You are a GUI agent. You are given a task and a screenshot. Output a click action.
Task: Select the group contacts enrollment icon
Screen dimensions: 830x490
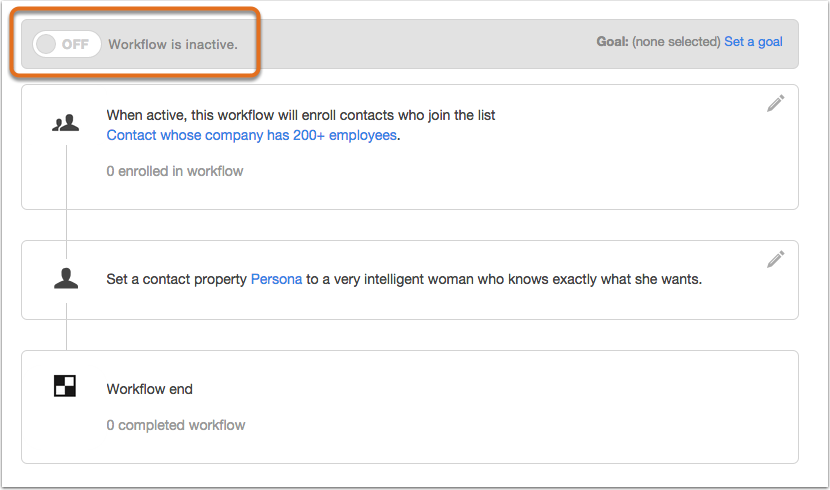pyautogui.click(x=66, y=123)
